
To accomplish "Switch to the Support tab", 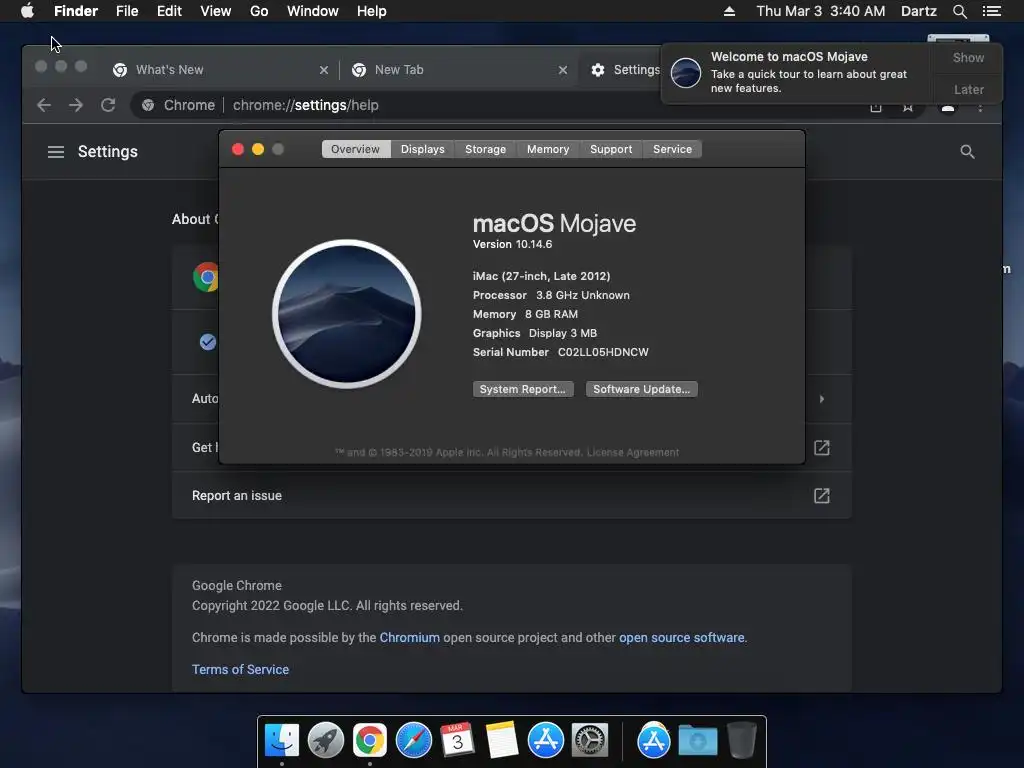I will (x=611, y=149).
